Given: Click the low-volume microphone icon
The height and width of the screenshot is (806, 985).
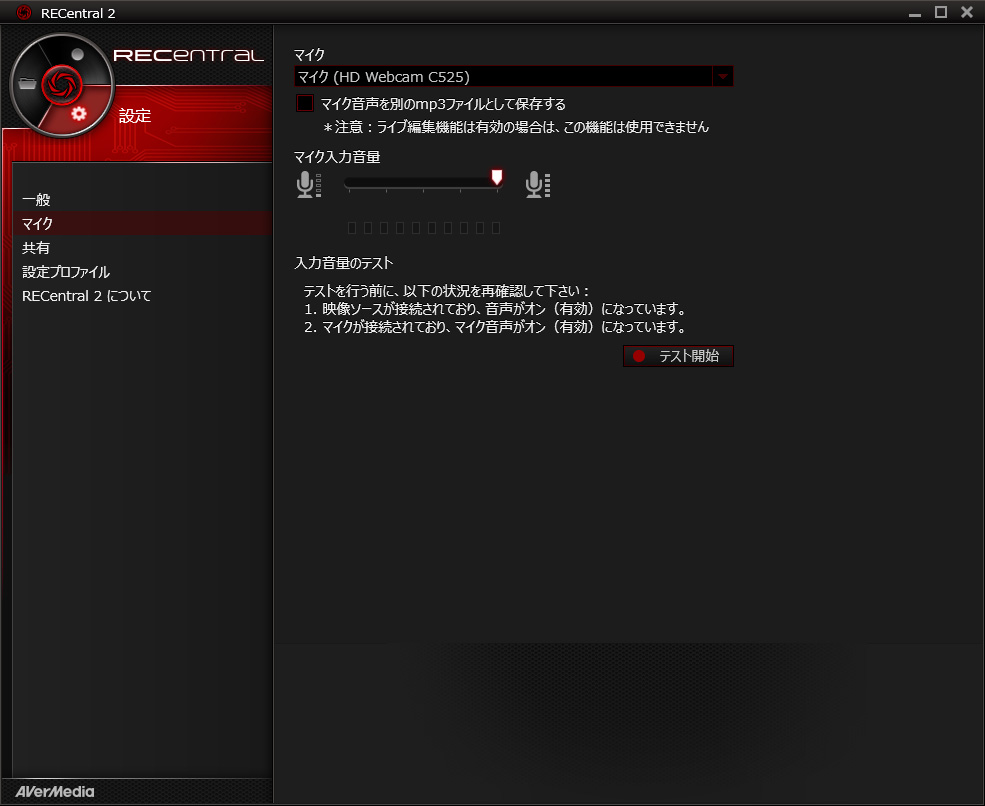Looking at the screenshot, I should 308,185.
